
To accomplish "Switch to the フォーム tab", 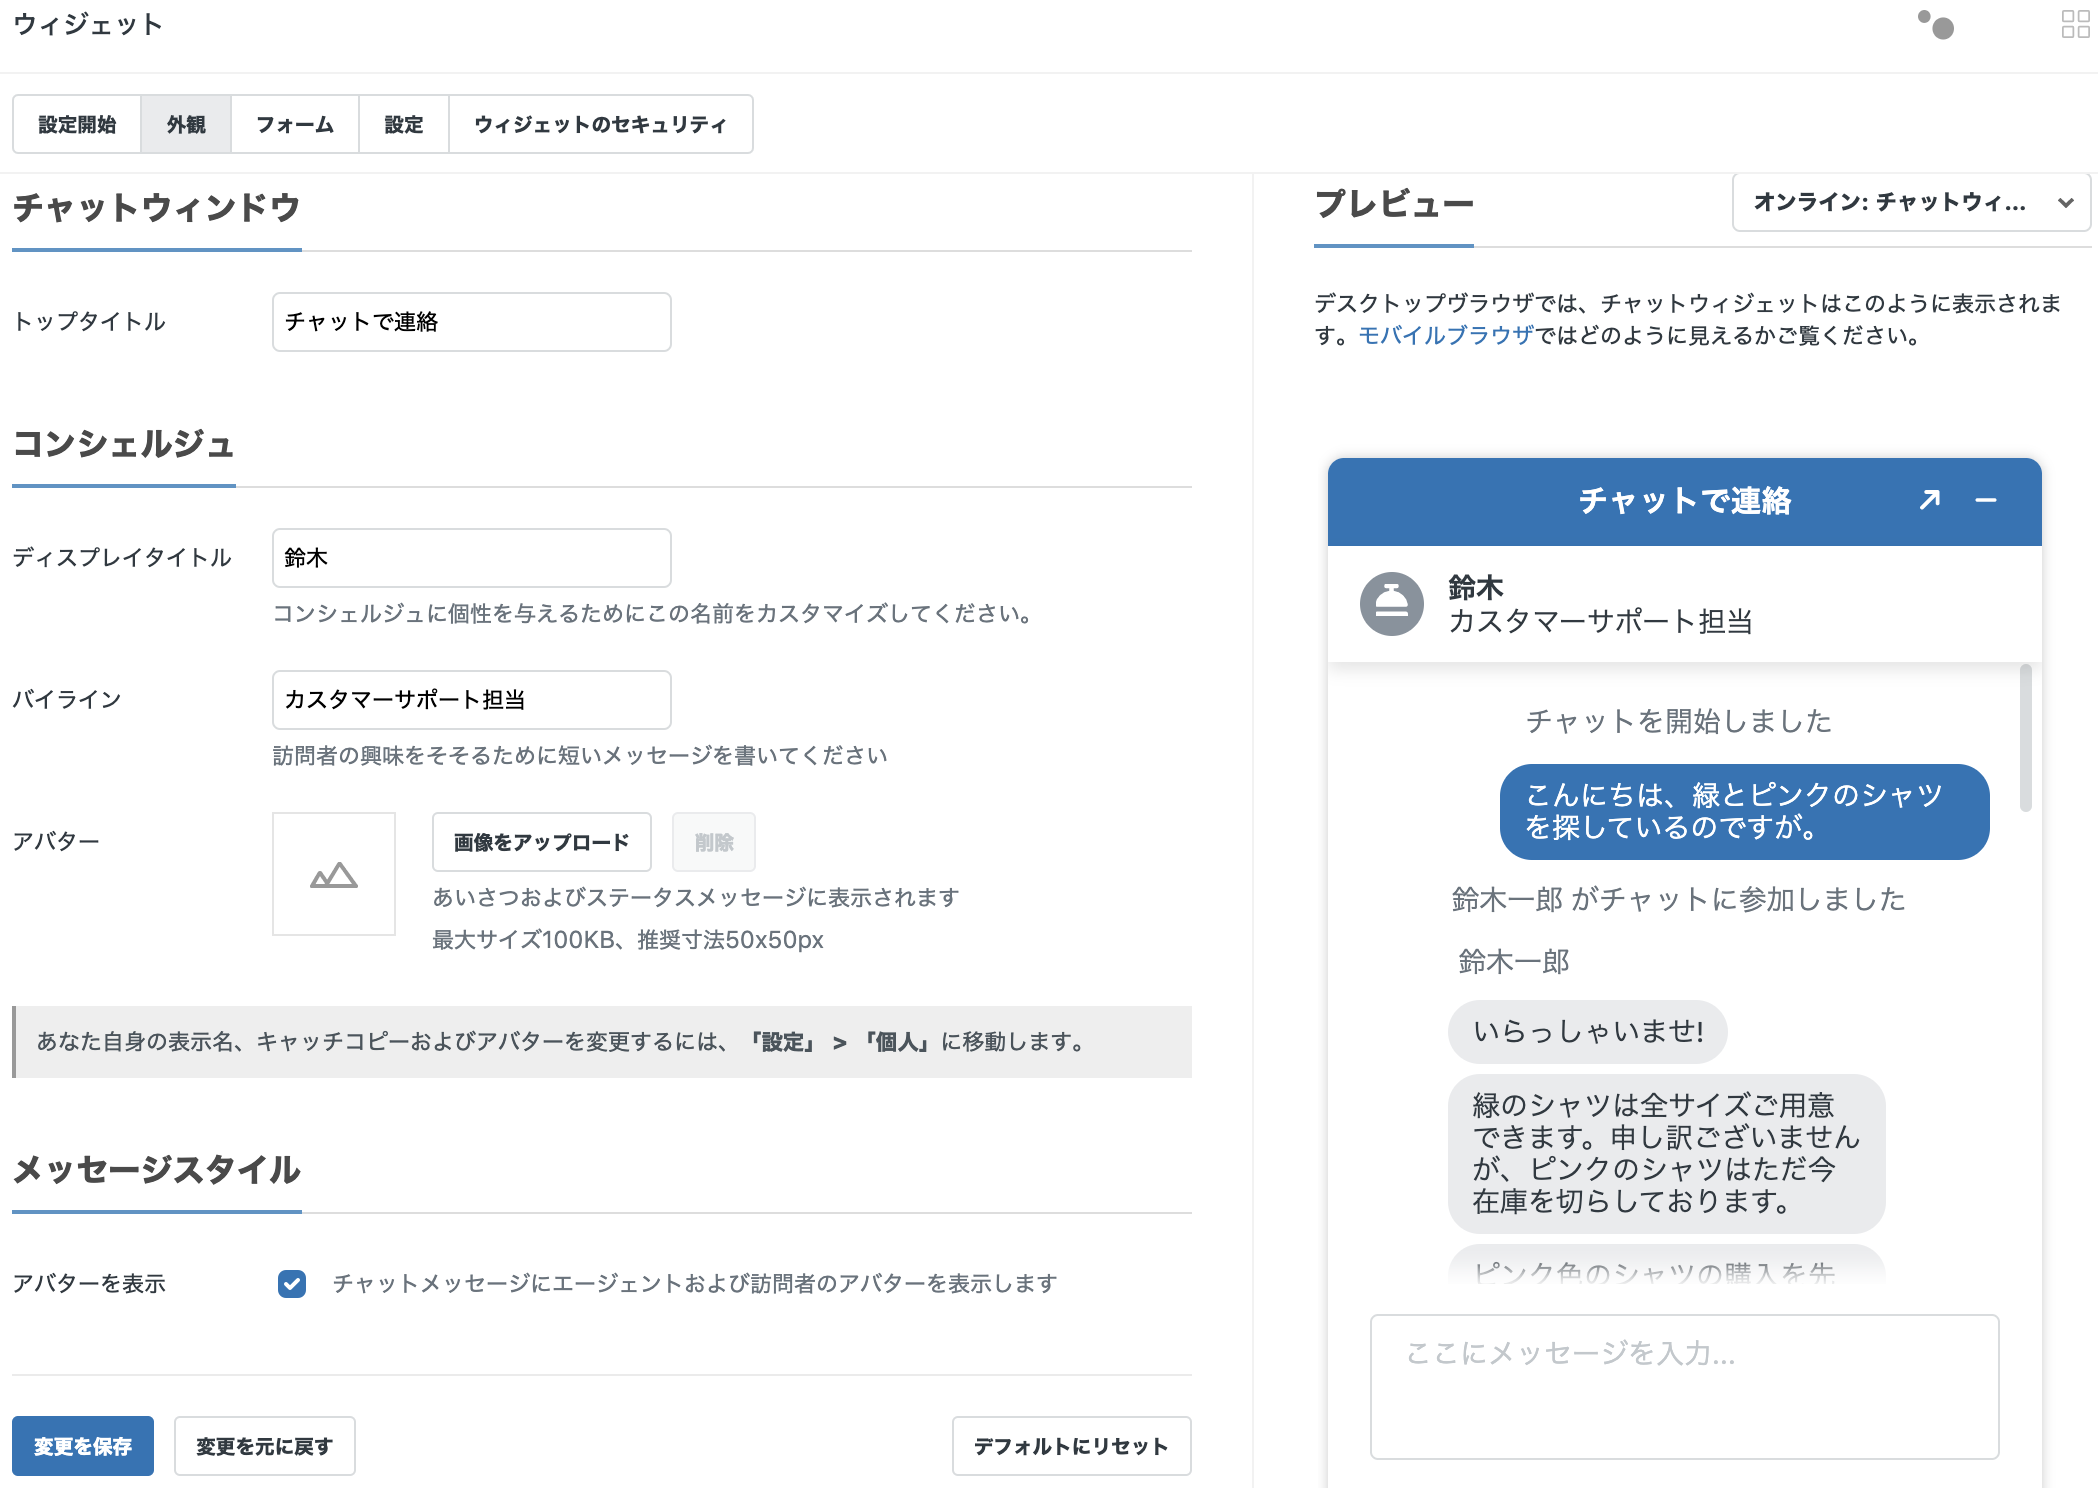I will (294, 124).
